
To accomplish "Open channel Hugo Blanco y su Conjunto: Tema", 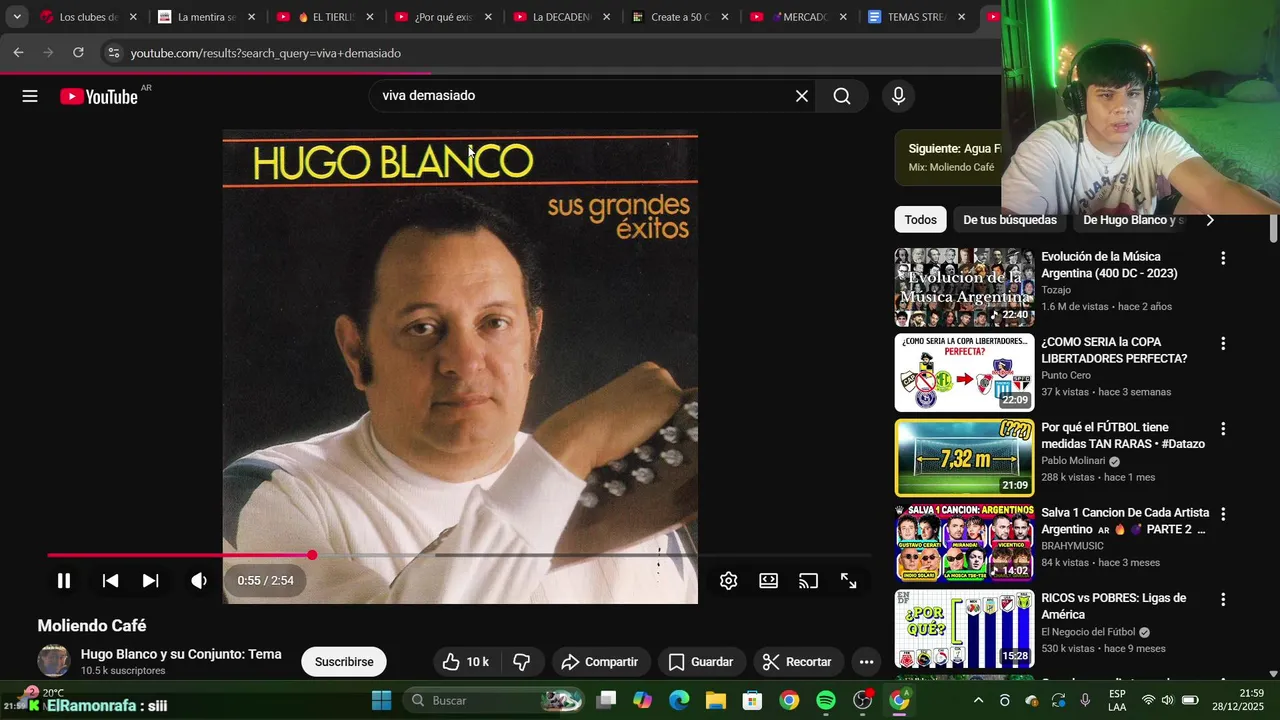I will pyautogui.click(x=181, y=654).
